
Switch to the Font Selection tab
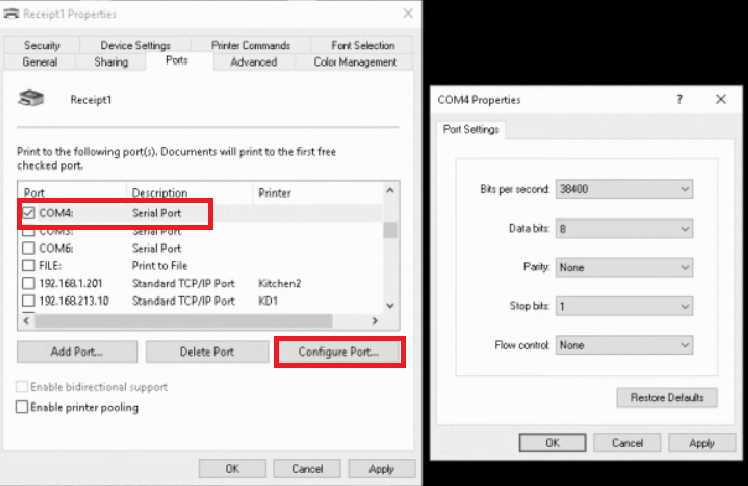click(x=363, y=45)
